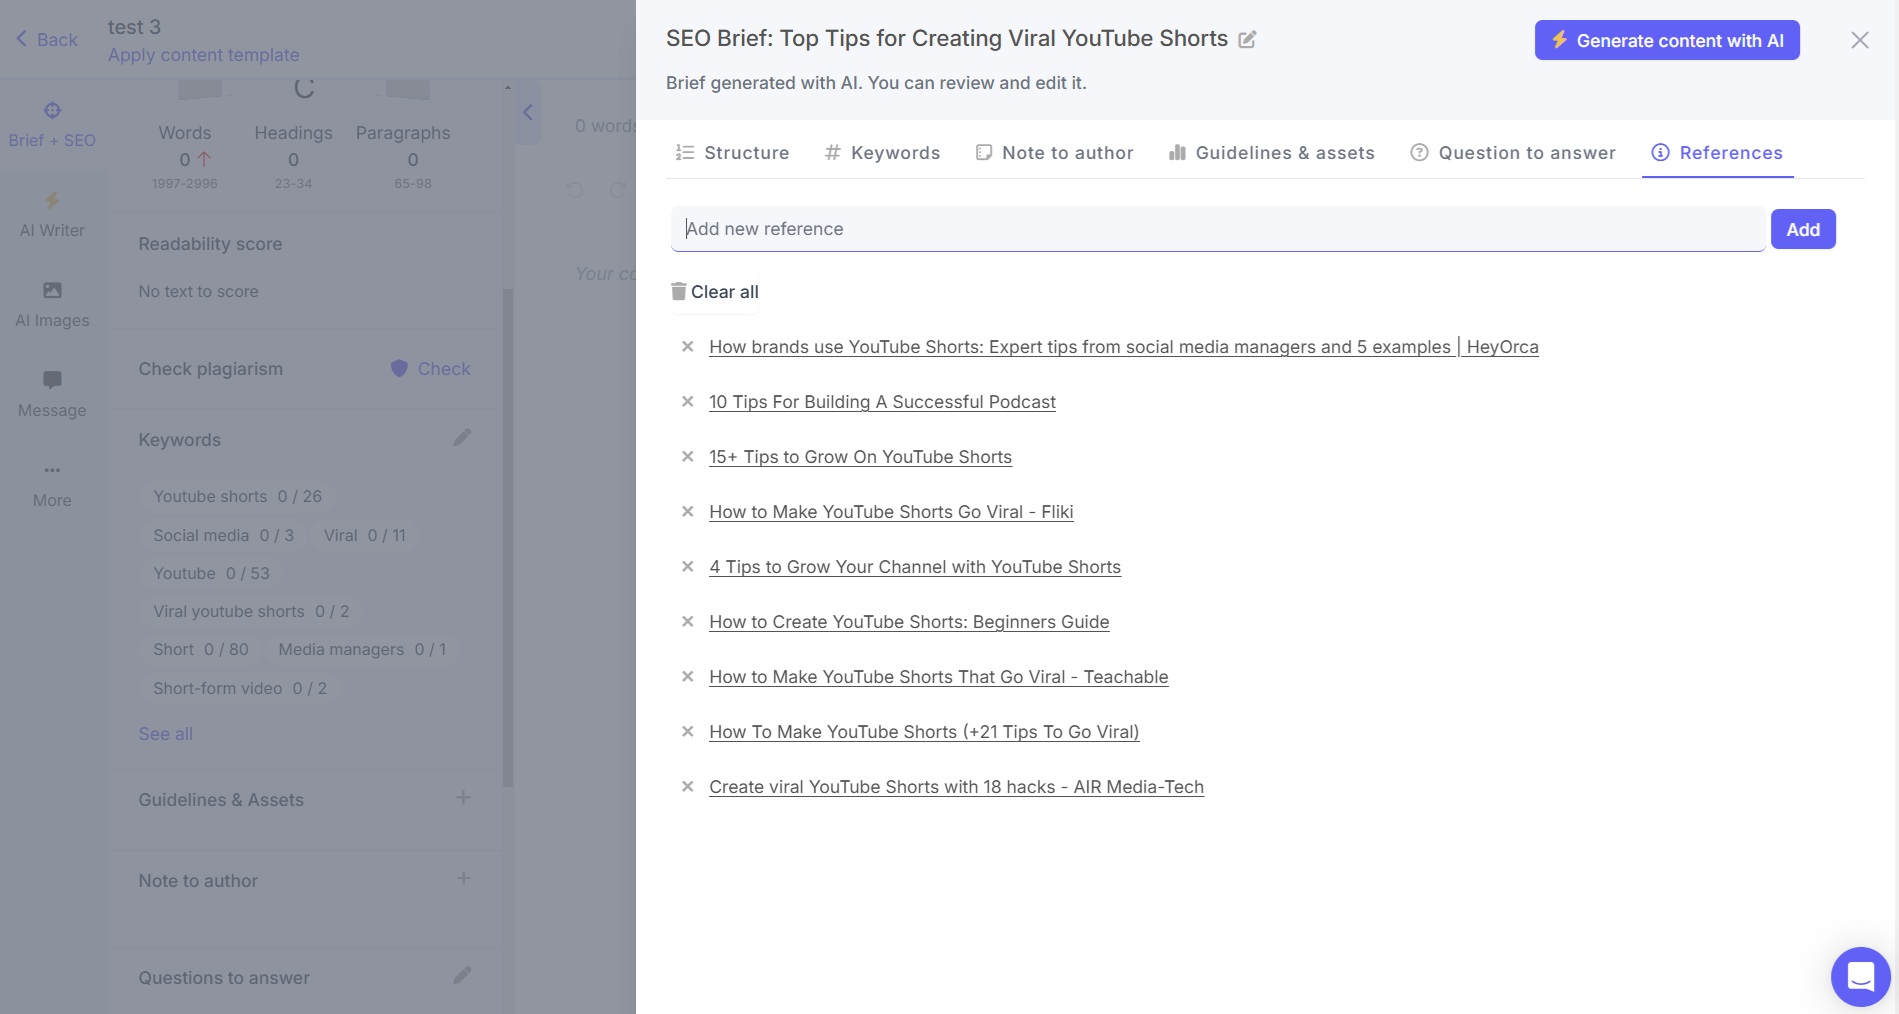
Task: Click the Short 0 / 80 keyword chip
Action: coord(201,650)
